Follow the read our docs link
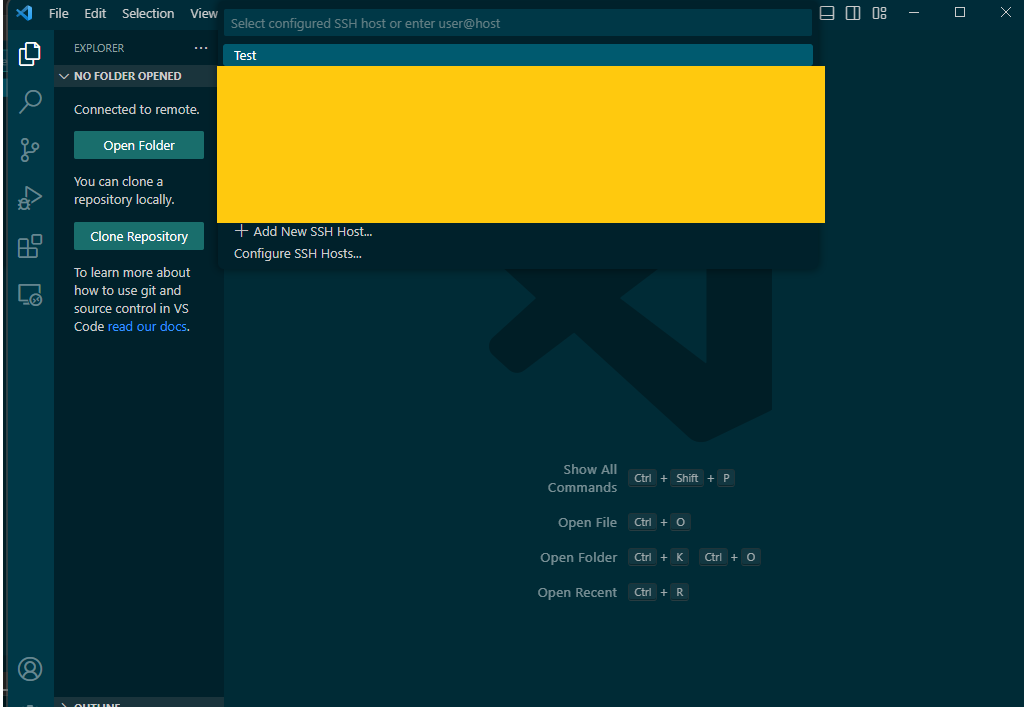1024x707 pixels. click(147, 326)
